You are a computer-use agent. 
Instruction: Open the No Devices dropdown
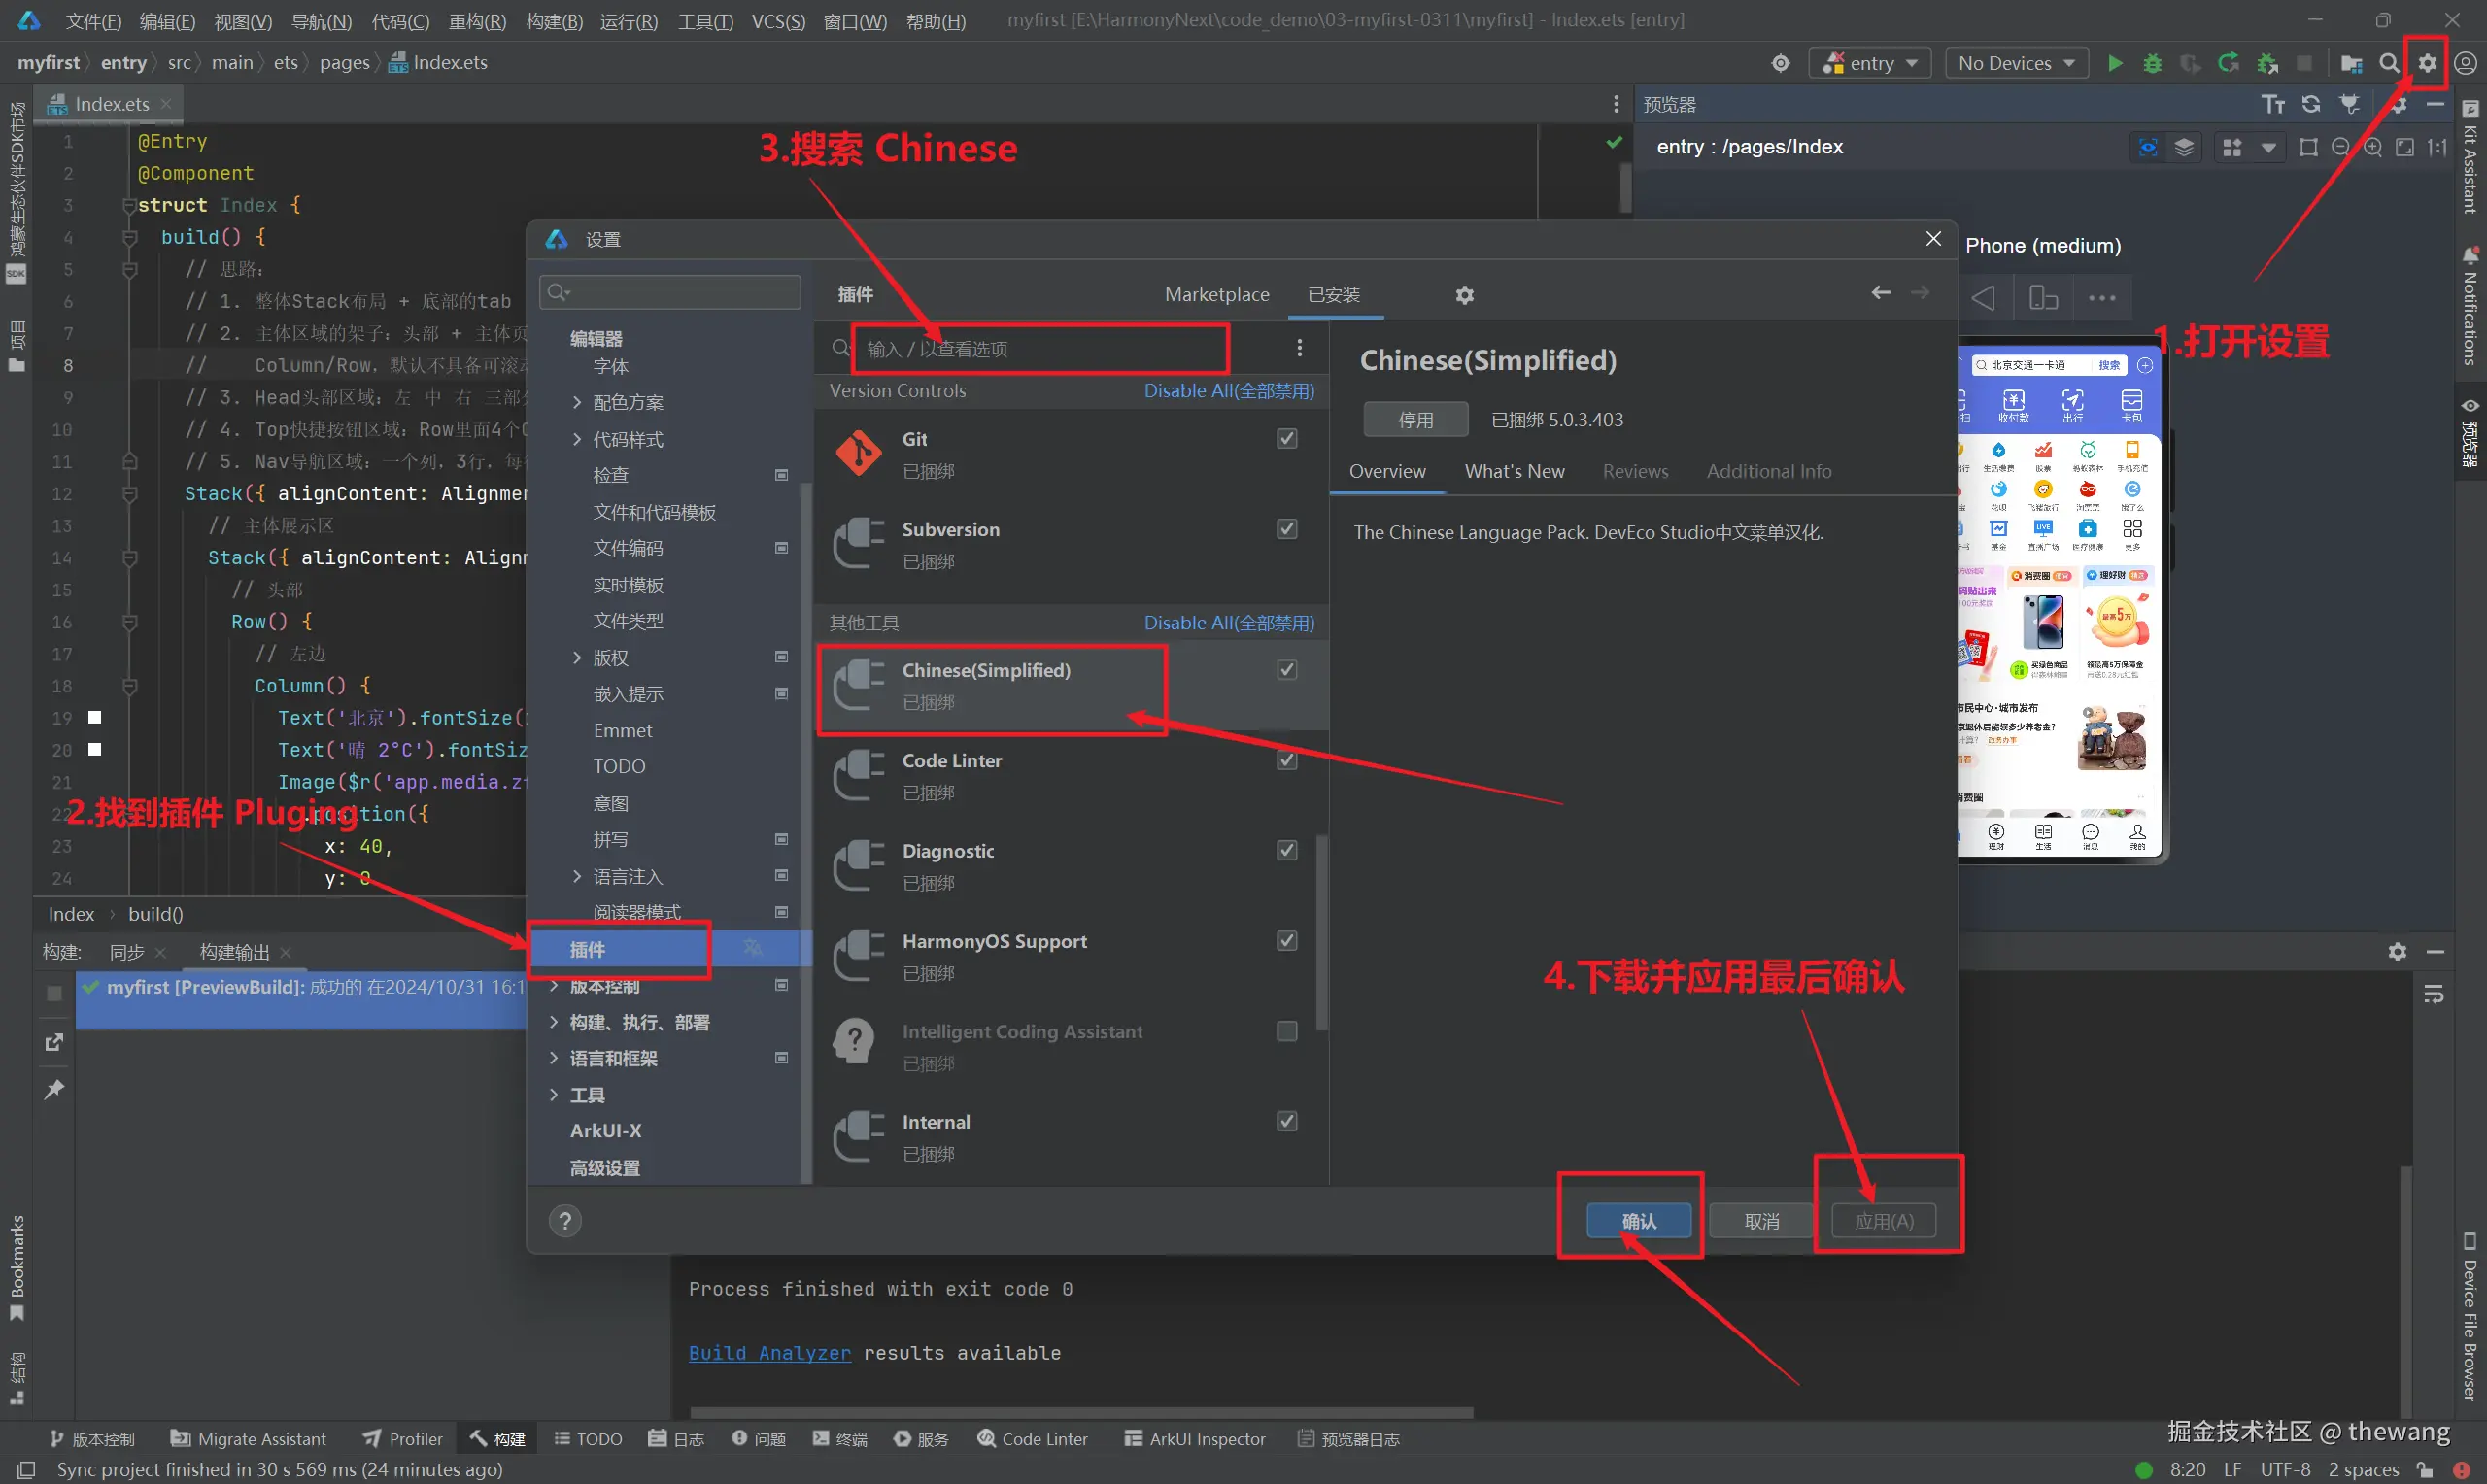click(2016, 63)
